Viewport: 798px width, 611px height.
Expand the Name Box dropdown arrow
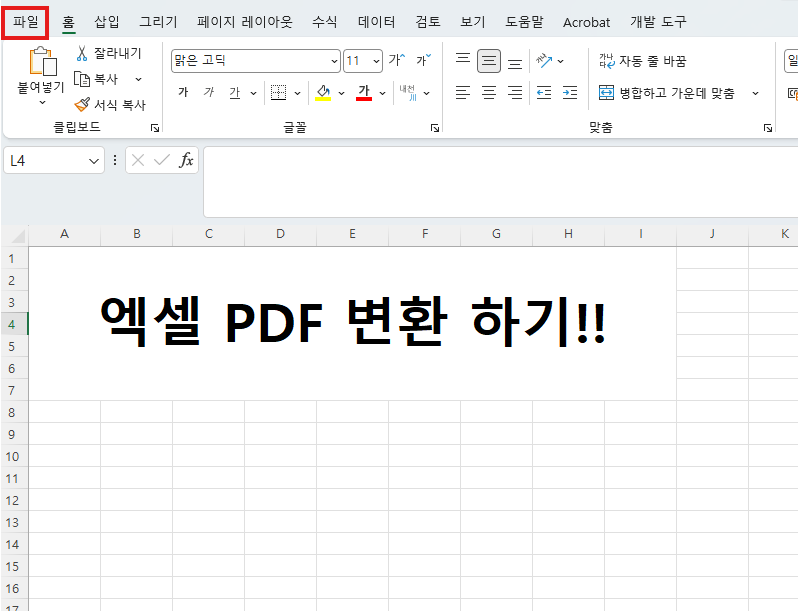(94, 161)
